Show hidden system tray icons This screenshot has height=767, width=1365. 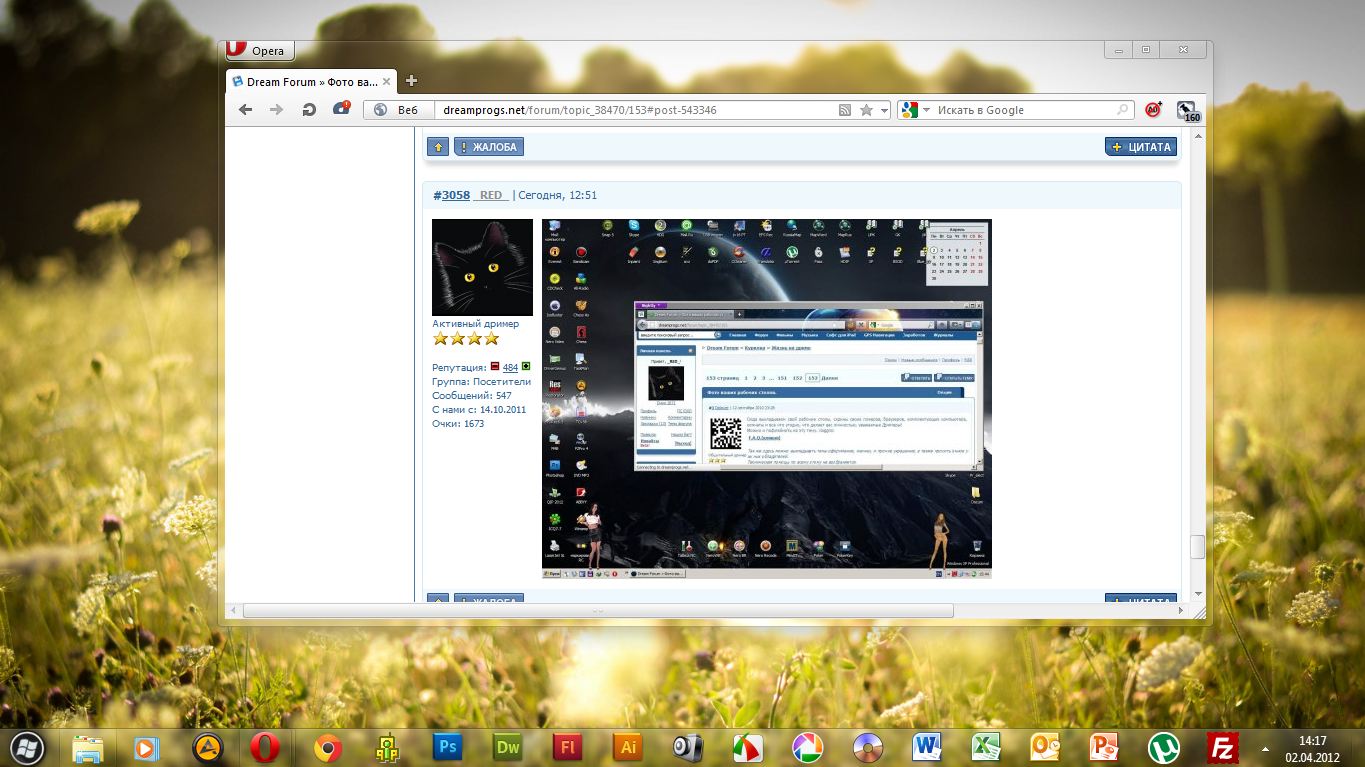pos(1267,748)
